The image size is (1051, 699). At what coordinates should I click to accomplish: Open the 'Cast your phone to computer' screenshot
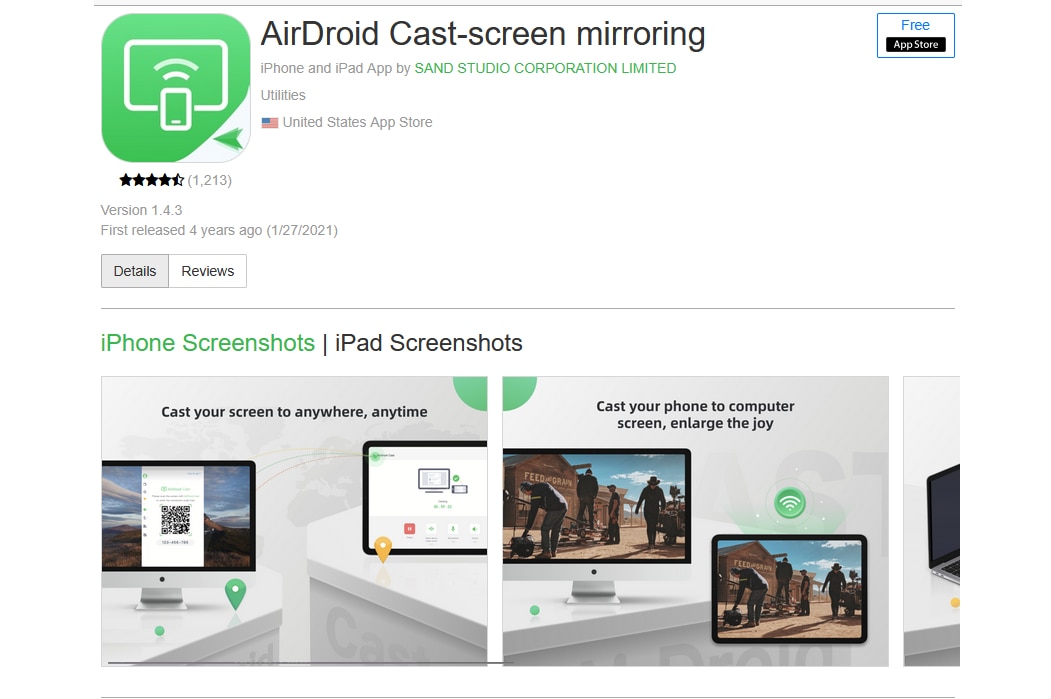click(x=696, y=521)
